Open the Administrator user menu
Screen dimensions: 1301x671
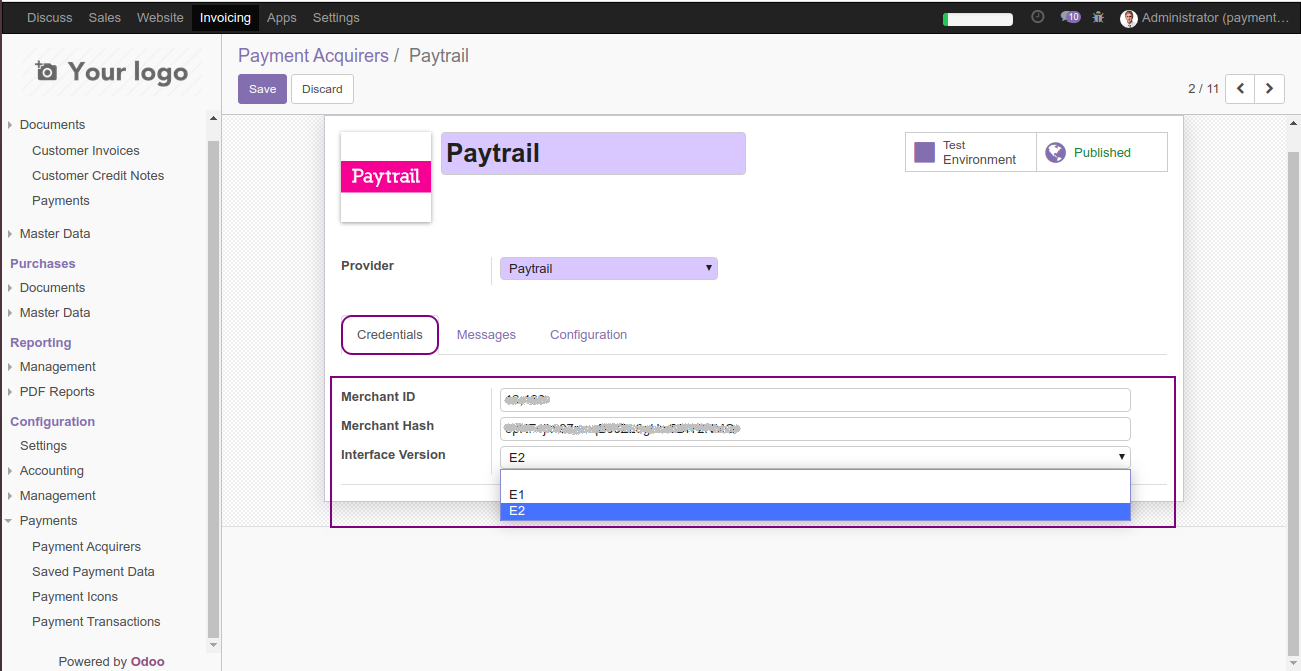(x=1206, y=18)
